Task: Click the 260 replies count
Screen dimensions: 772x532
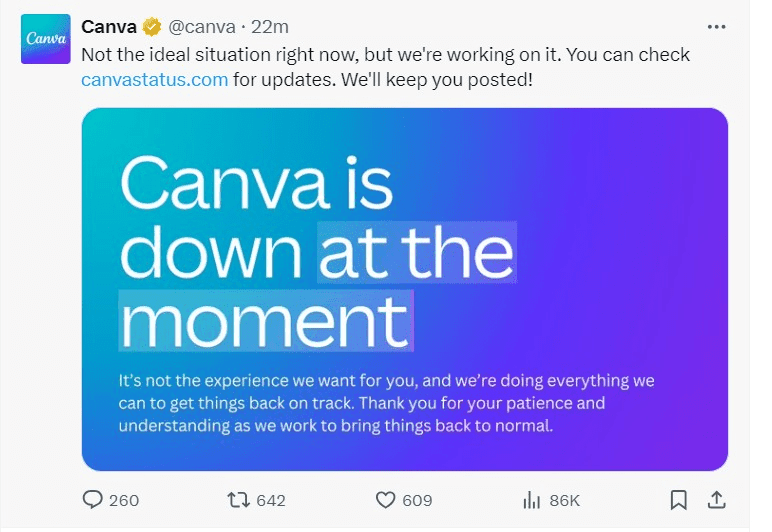Action: click(124, 500)
